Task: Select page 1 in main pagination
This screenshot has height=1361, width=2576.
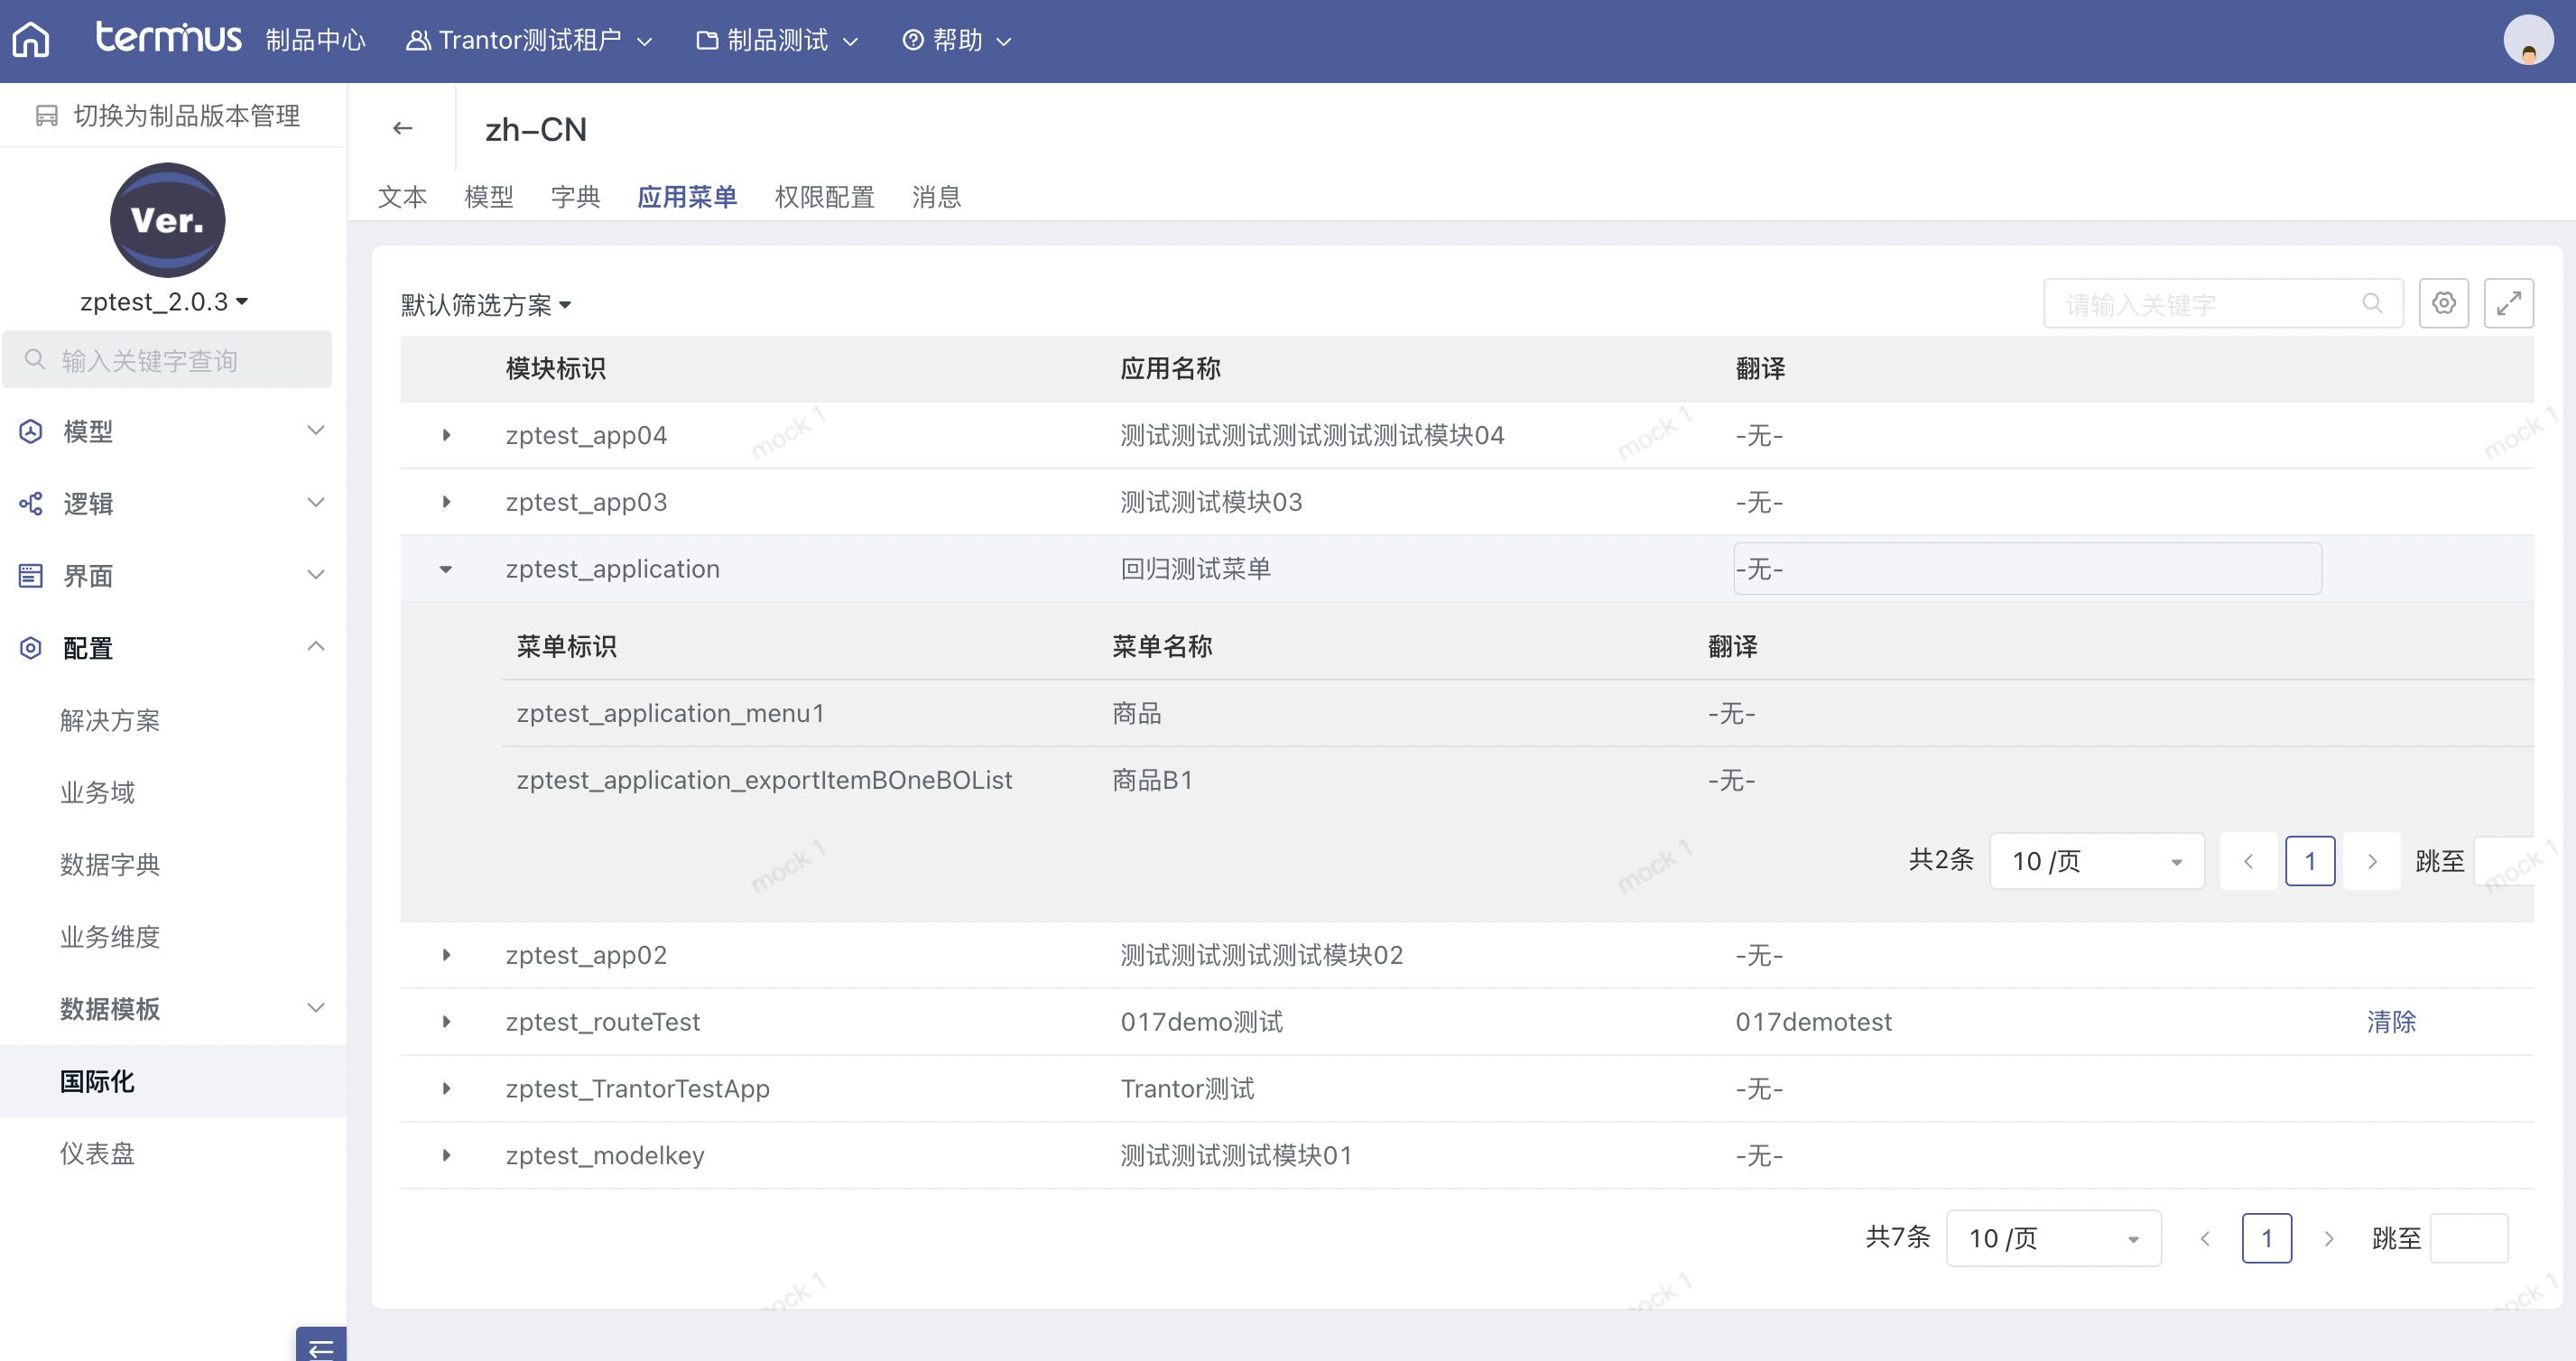Action: (x=2267, y=1238)
